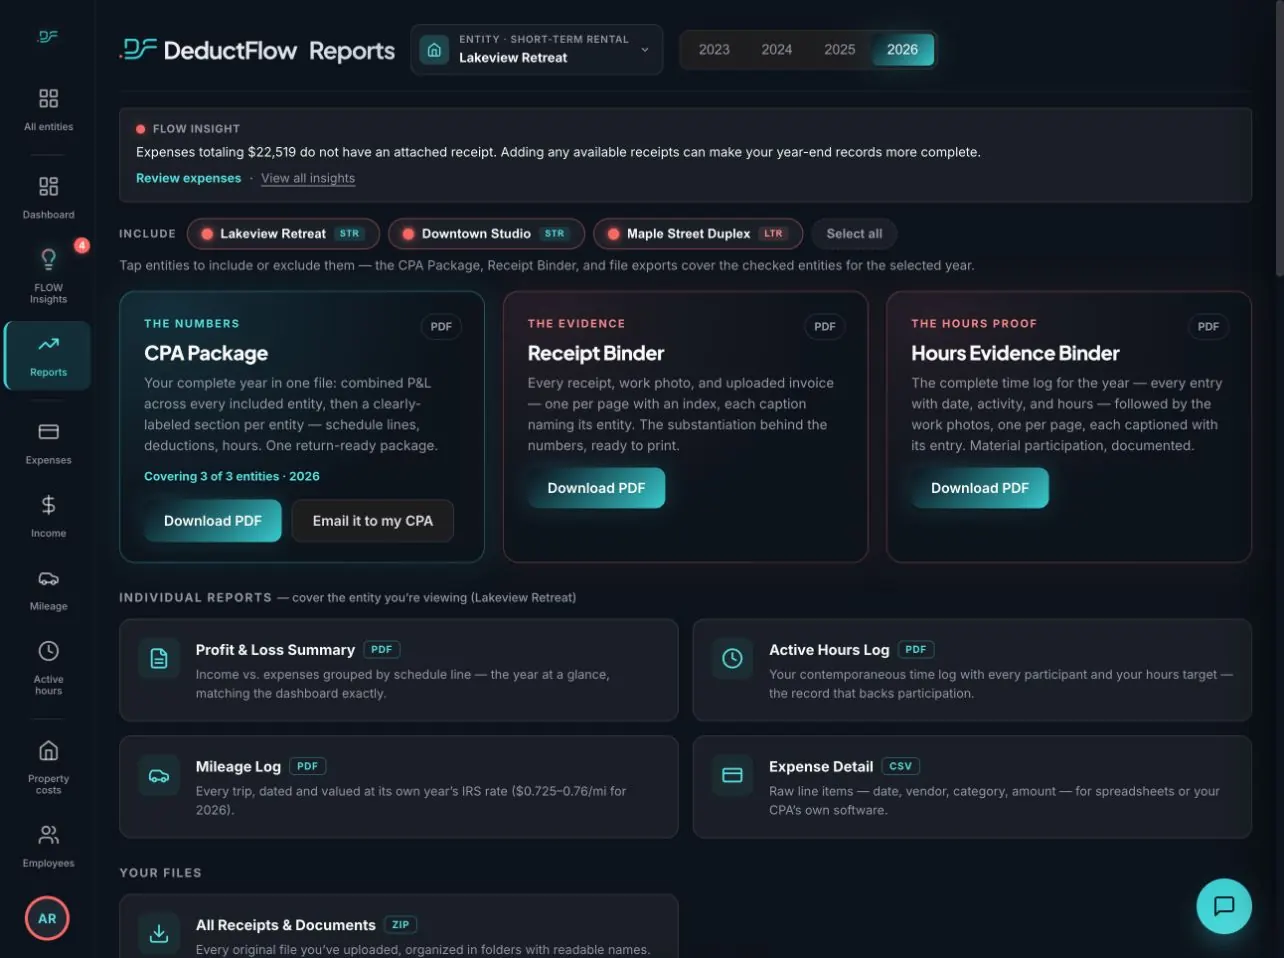This screenshot has width=1284, height=958.
Task: Click the page vertical scrollbar
Action: pos(1279,140)
